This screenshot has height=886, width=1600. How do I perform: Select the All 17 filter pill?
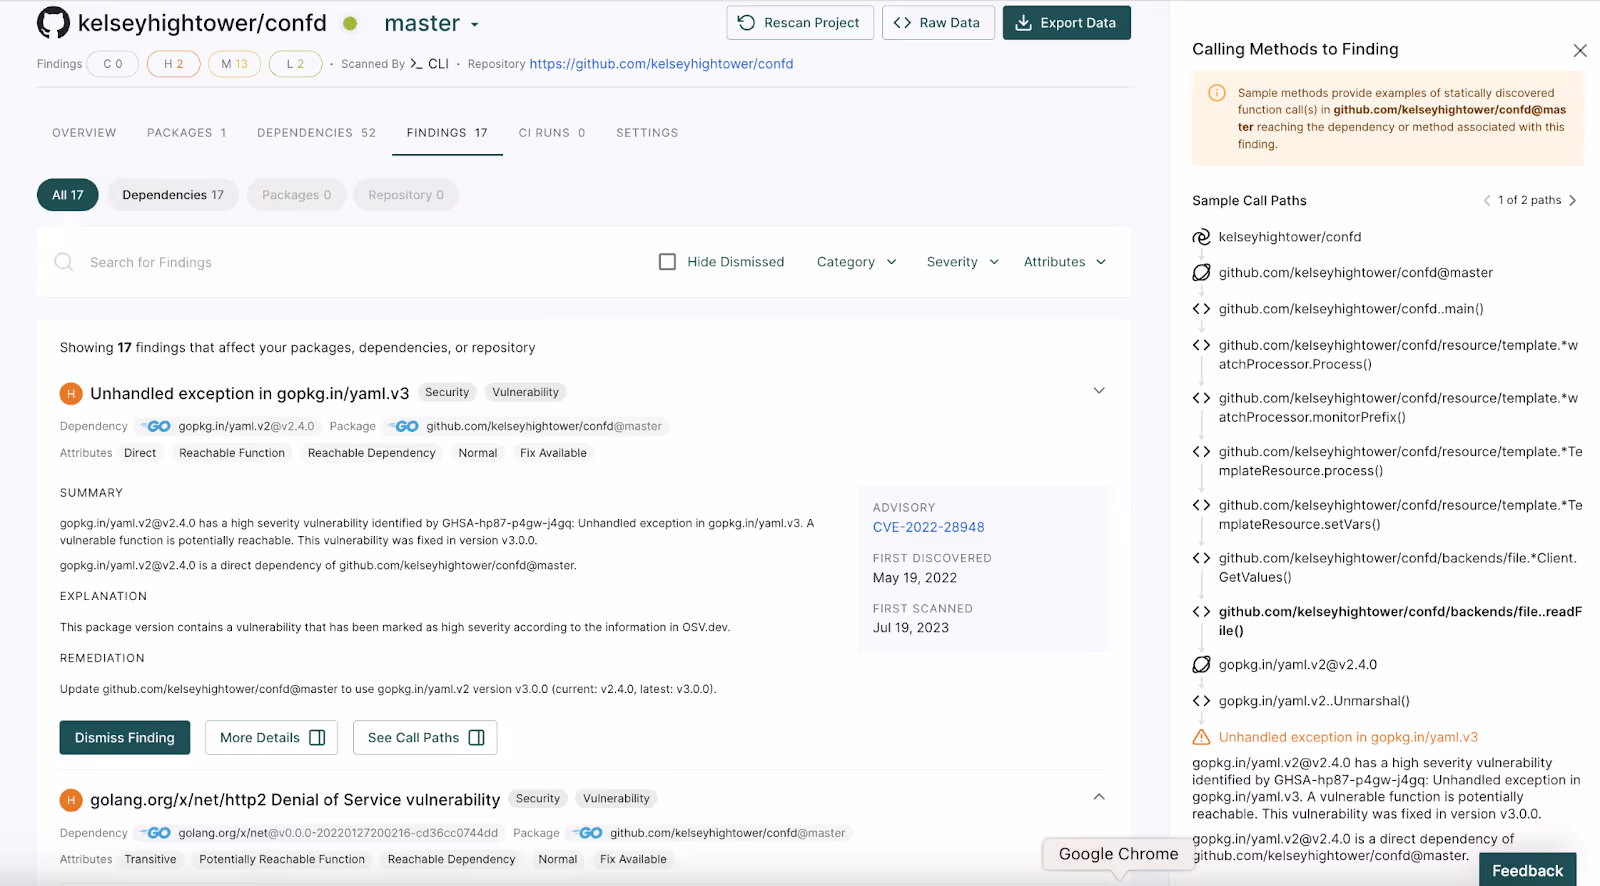(68, 195)
